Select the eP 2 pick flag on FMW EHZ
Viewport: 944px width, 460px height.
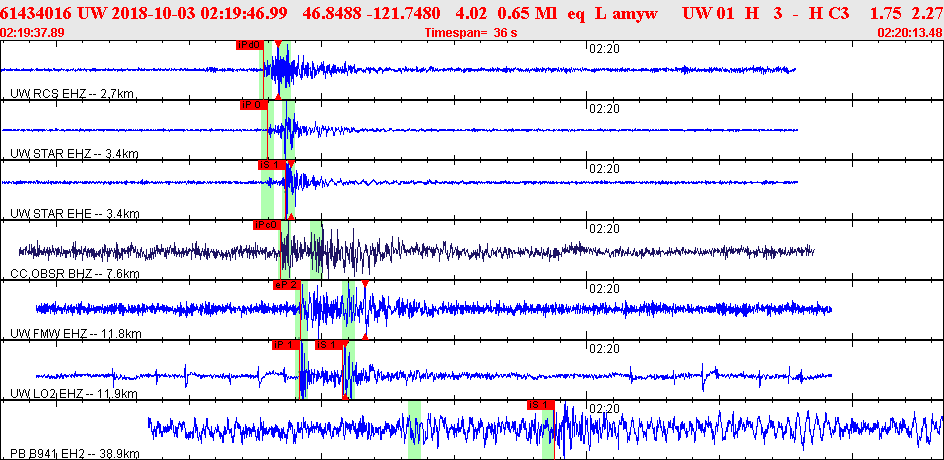click(x=286, y=285)
